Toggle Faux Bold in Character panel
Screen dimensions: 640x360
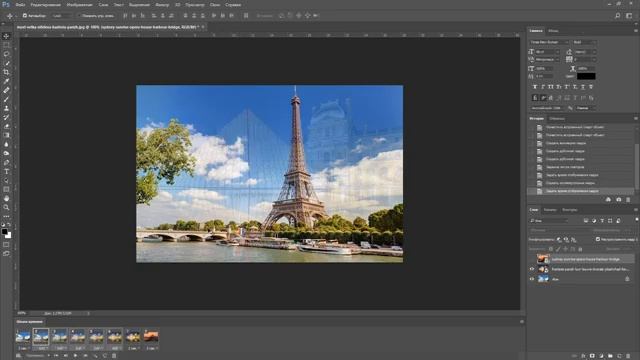(535, 87)
